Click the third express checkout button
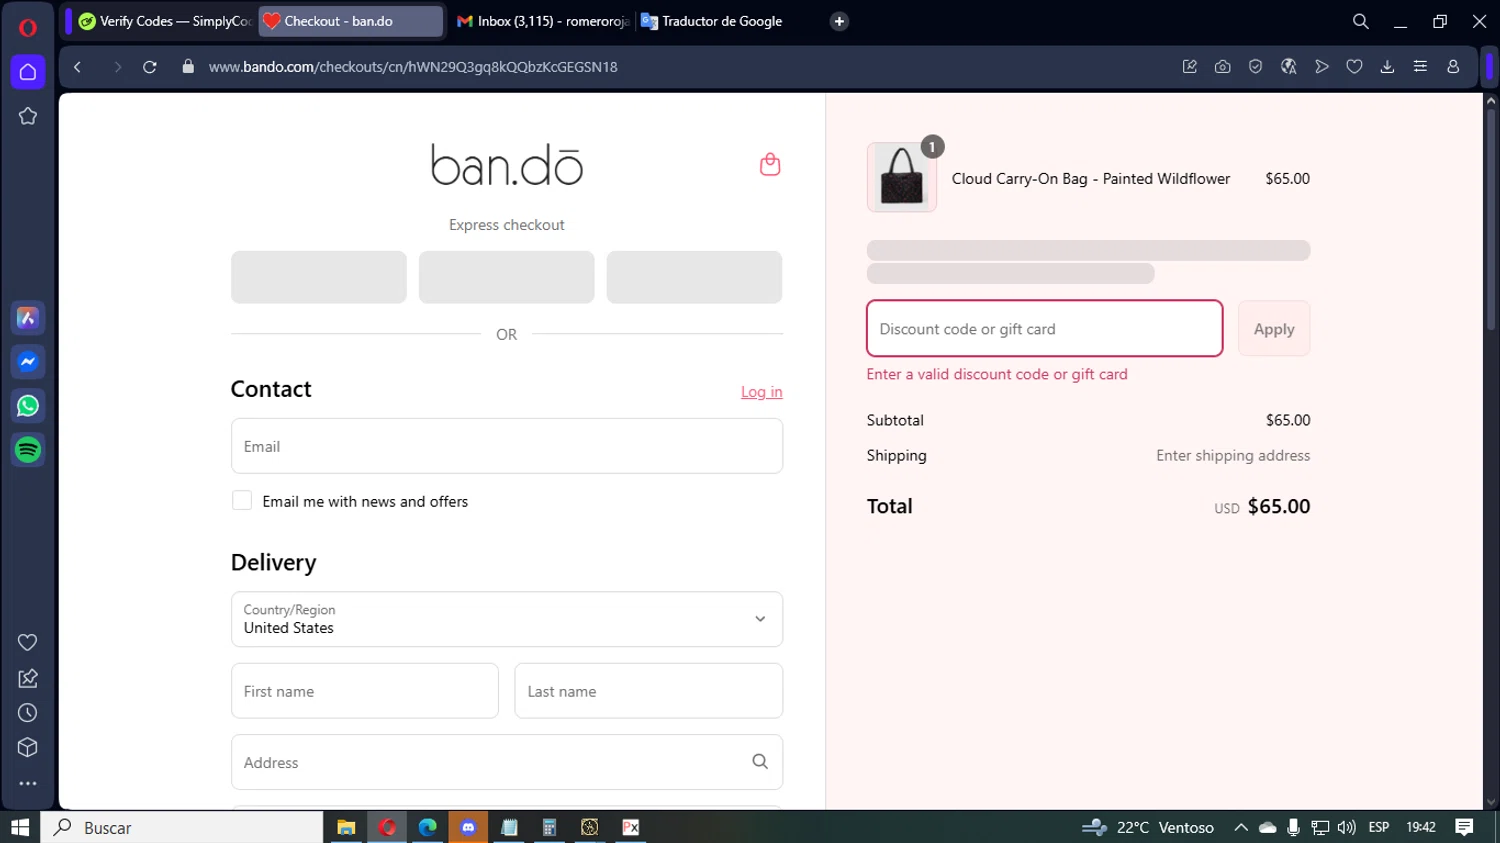Image resolution: width=1500 pixels, height=843 pixels. pos(694,277)
